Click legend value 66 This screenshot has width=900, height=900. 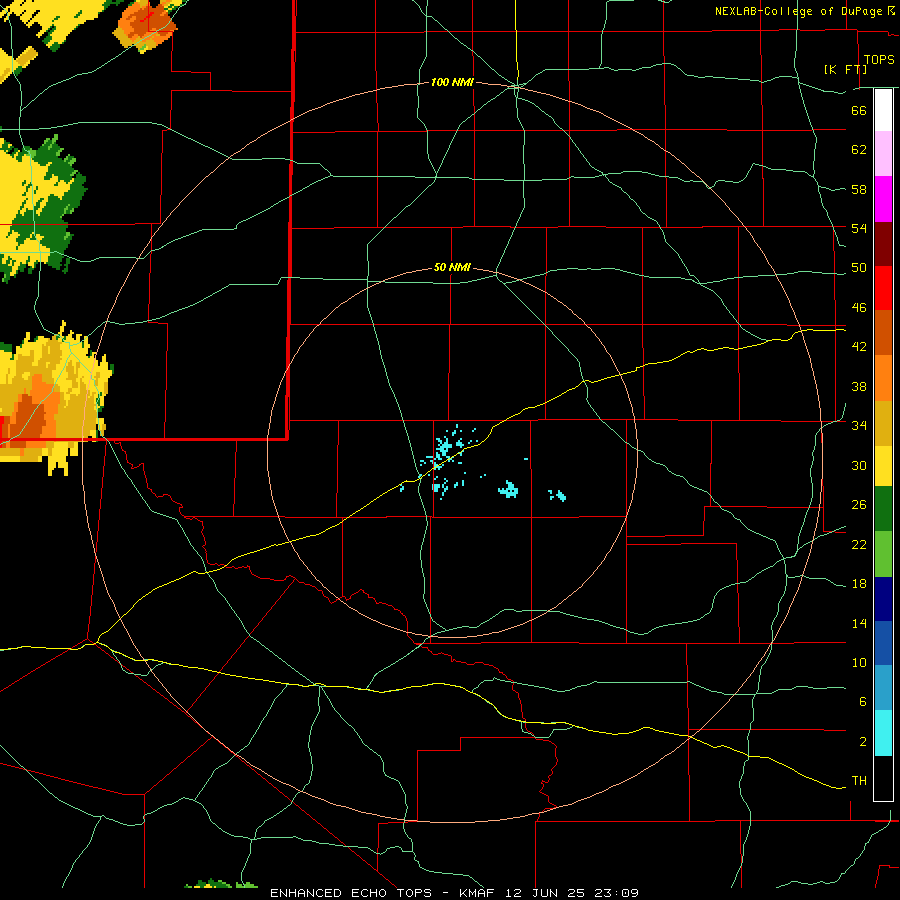pos(859,110)
